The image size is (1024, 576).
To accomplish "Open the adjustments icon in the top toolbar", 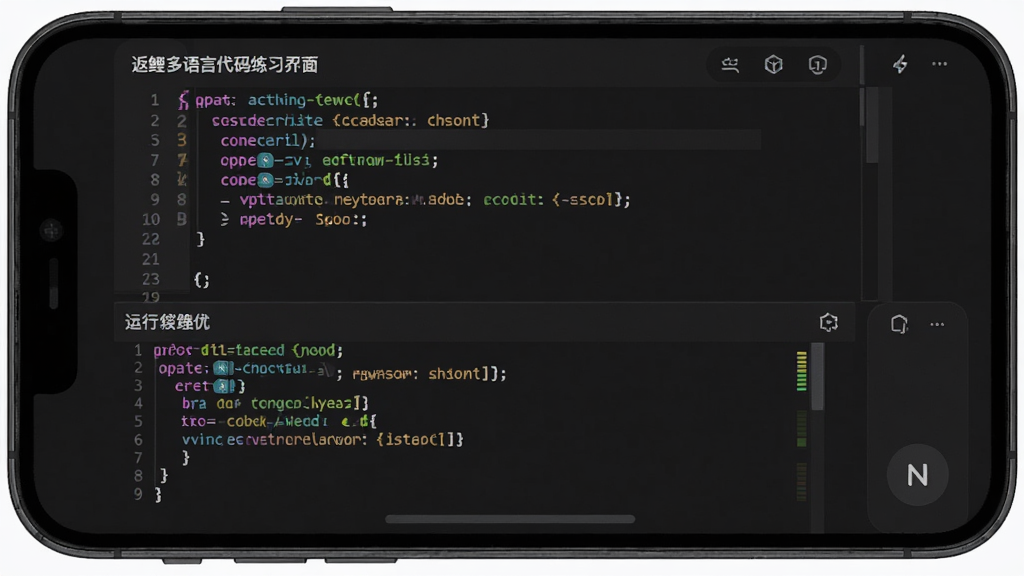I will pyautogui.click(x=730, y=65).
